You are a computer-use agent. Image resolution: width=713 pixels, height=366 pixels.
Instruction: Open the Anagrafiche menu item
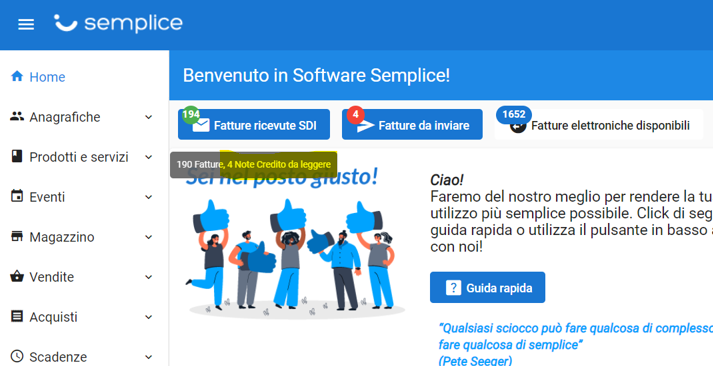[84, 117]
